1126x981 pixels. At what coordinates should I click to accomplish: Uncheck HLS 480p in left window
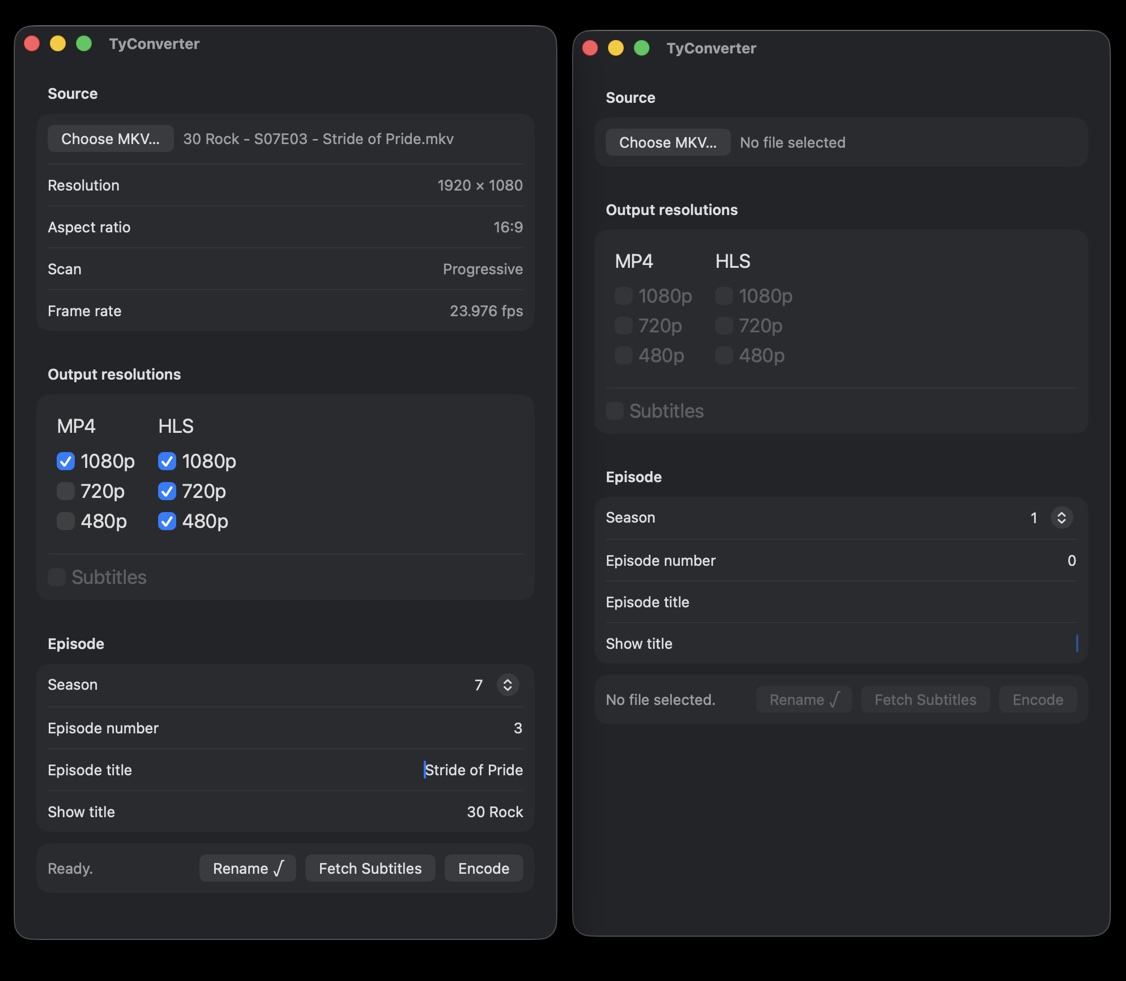point(167,521)
